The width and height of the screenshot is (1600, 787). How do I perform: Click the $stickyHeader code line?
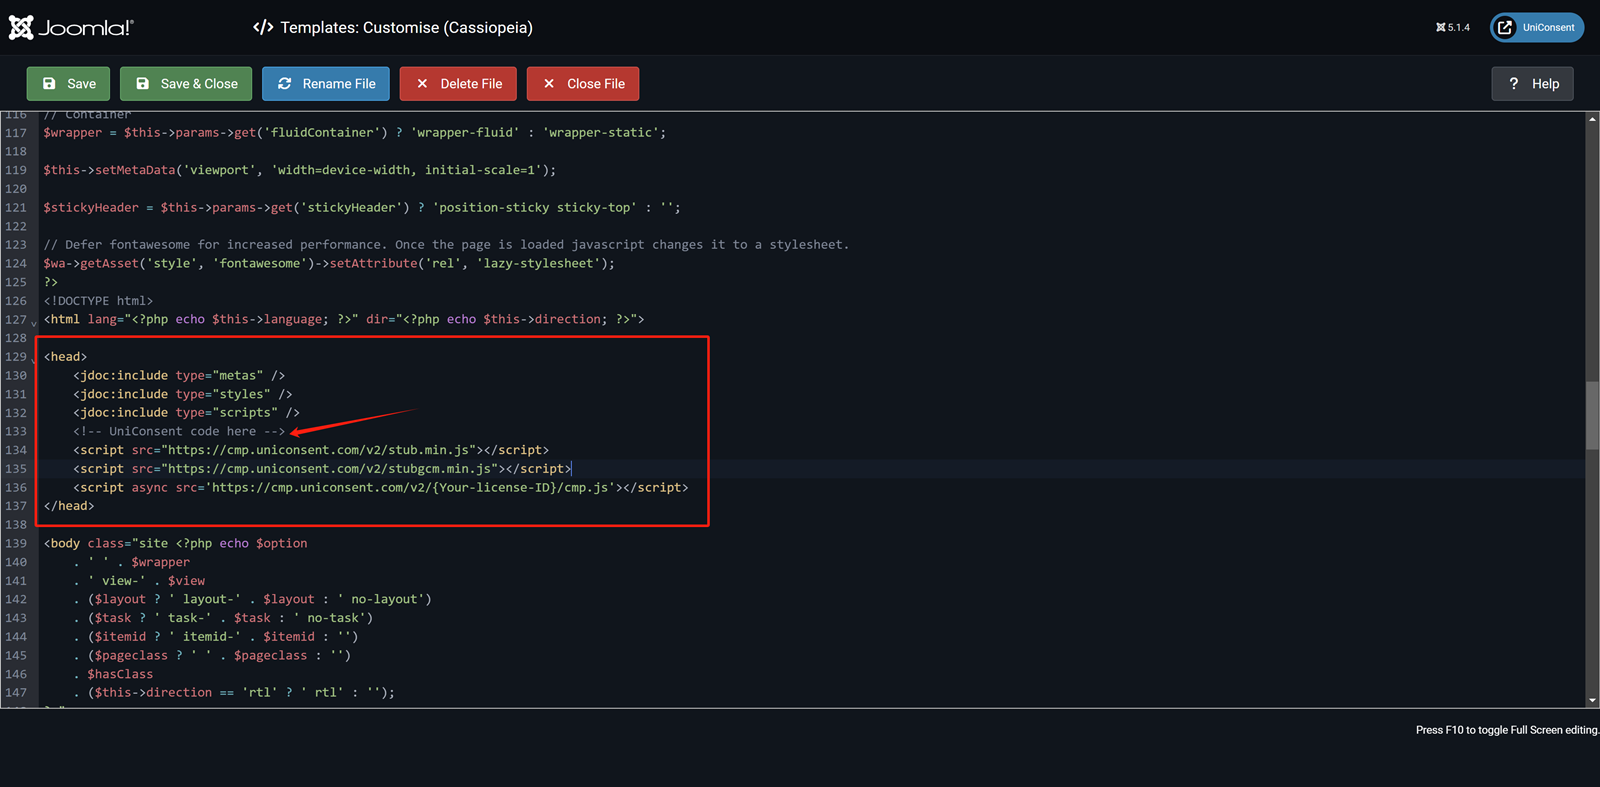point(362,208)
